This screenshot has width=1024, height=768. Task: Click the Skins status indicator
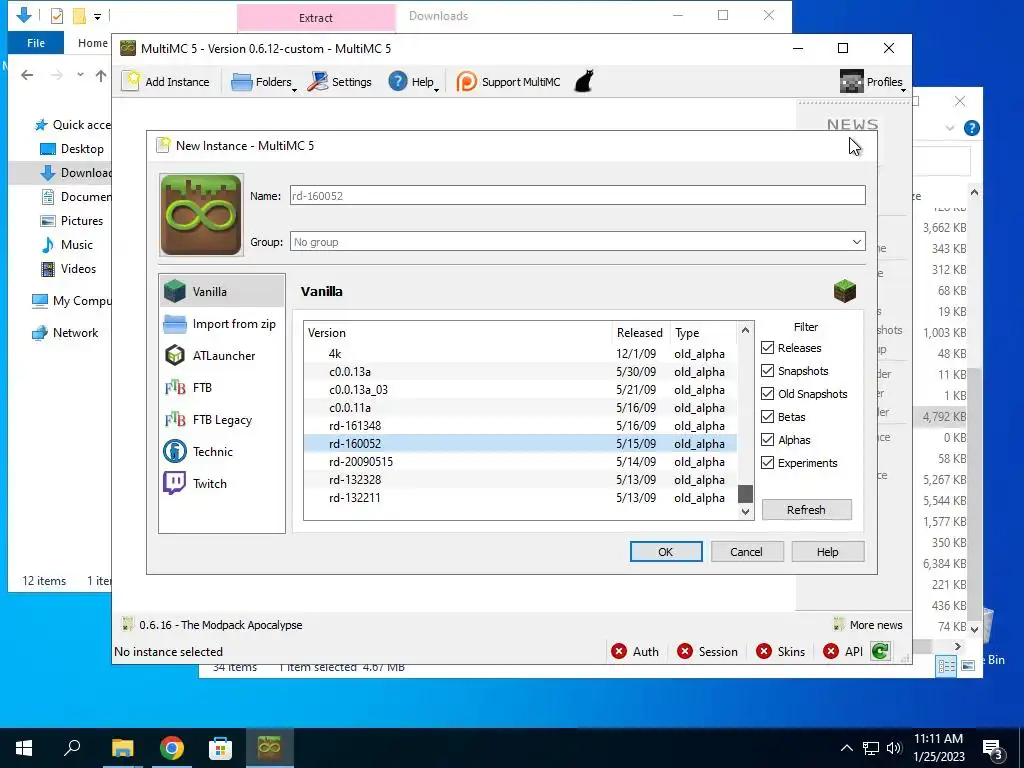coord(780,652)
